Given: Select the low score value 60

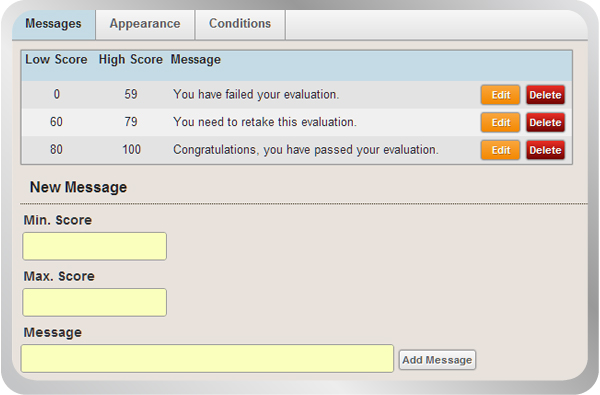Looking at the screenshot, I should [56, 122].
